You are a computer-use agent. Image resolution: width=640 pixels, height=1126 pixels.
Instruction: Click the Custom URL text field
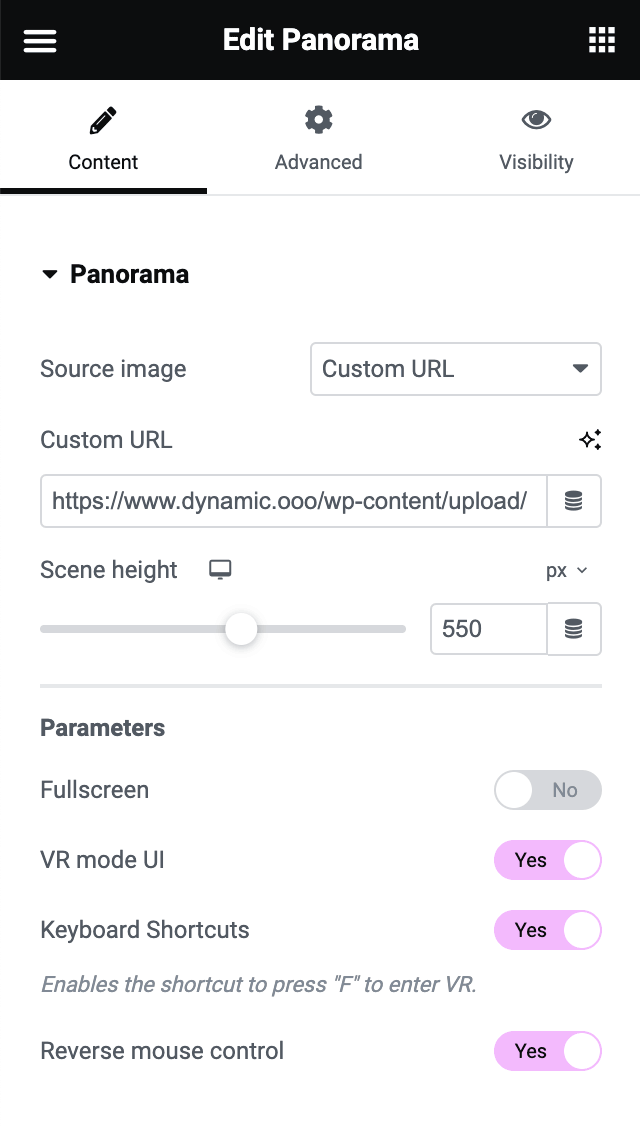tap(293, 501)
